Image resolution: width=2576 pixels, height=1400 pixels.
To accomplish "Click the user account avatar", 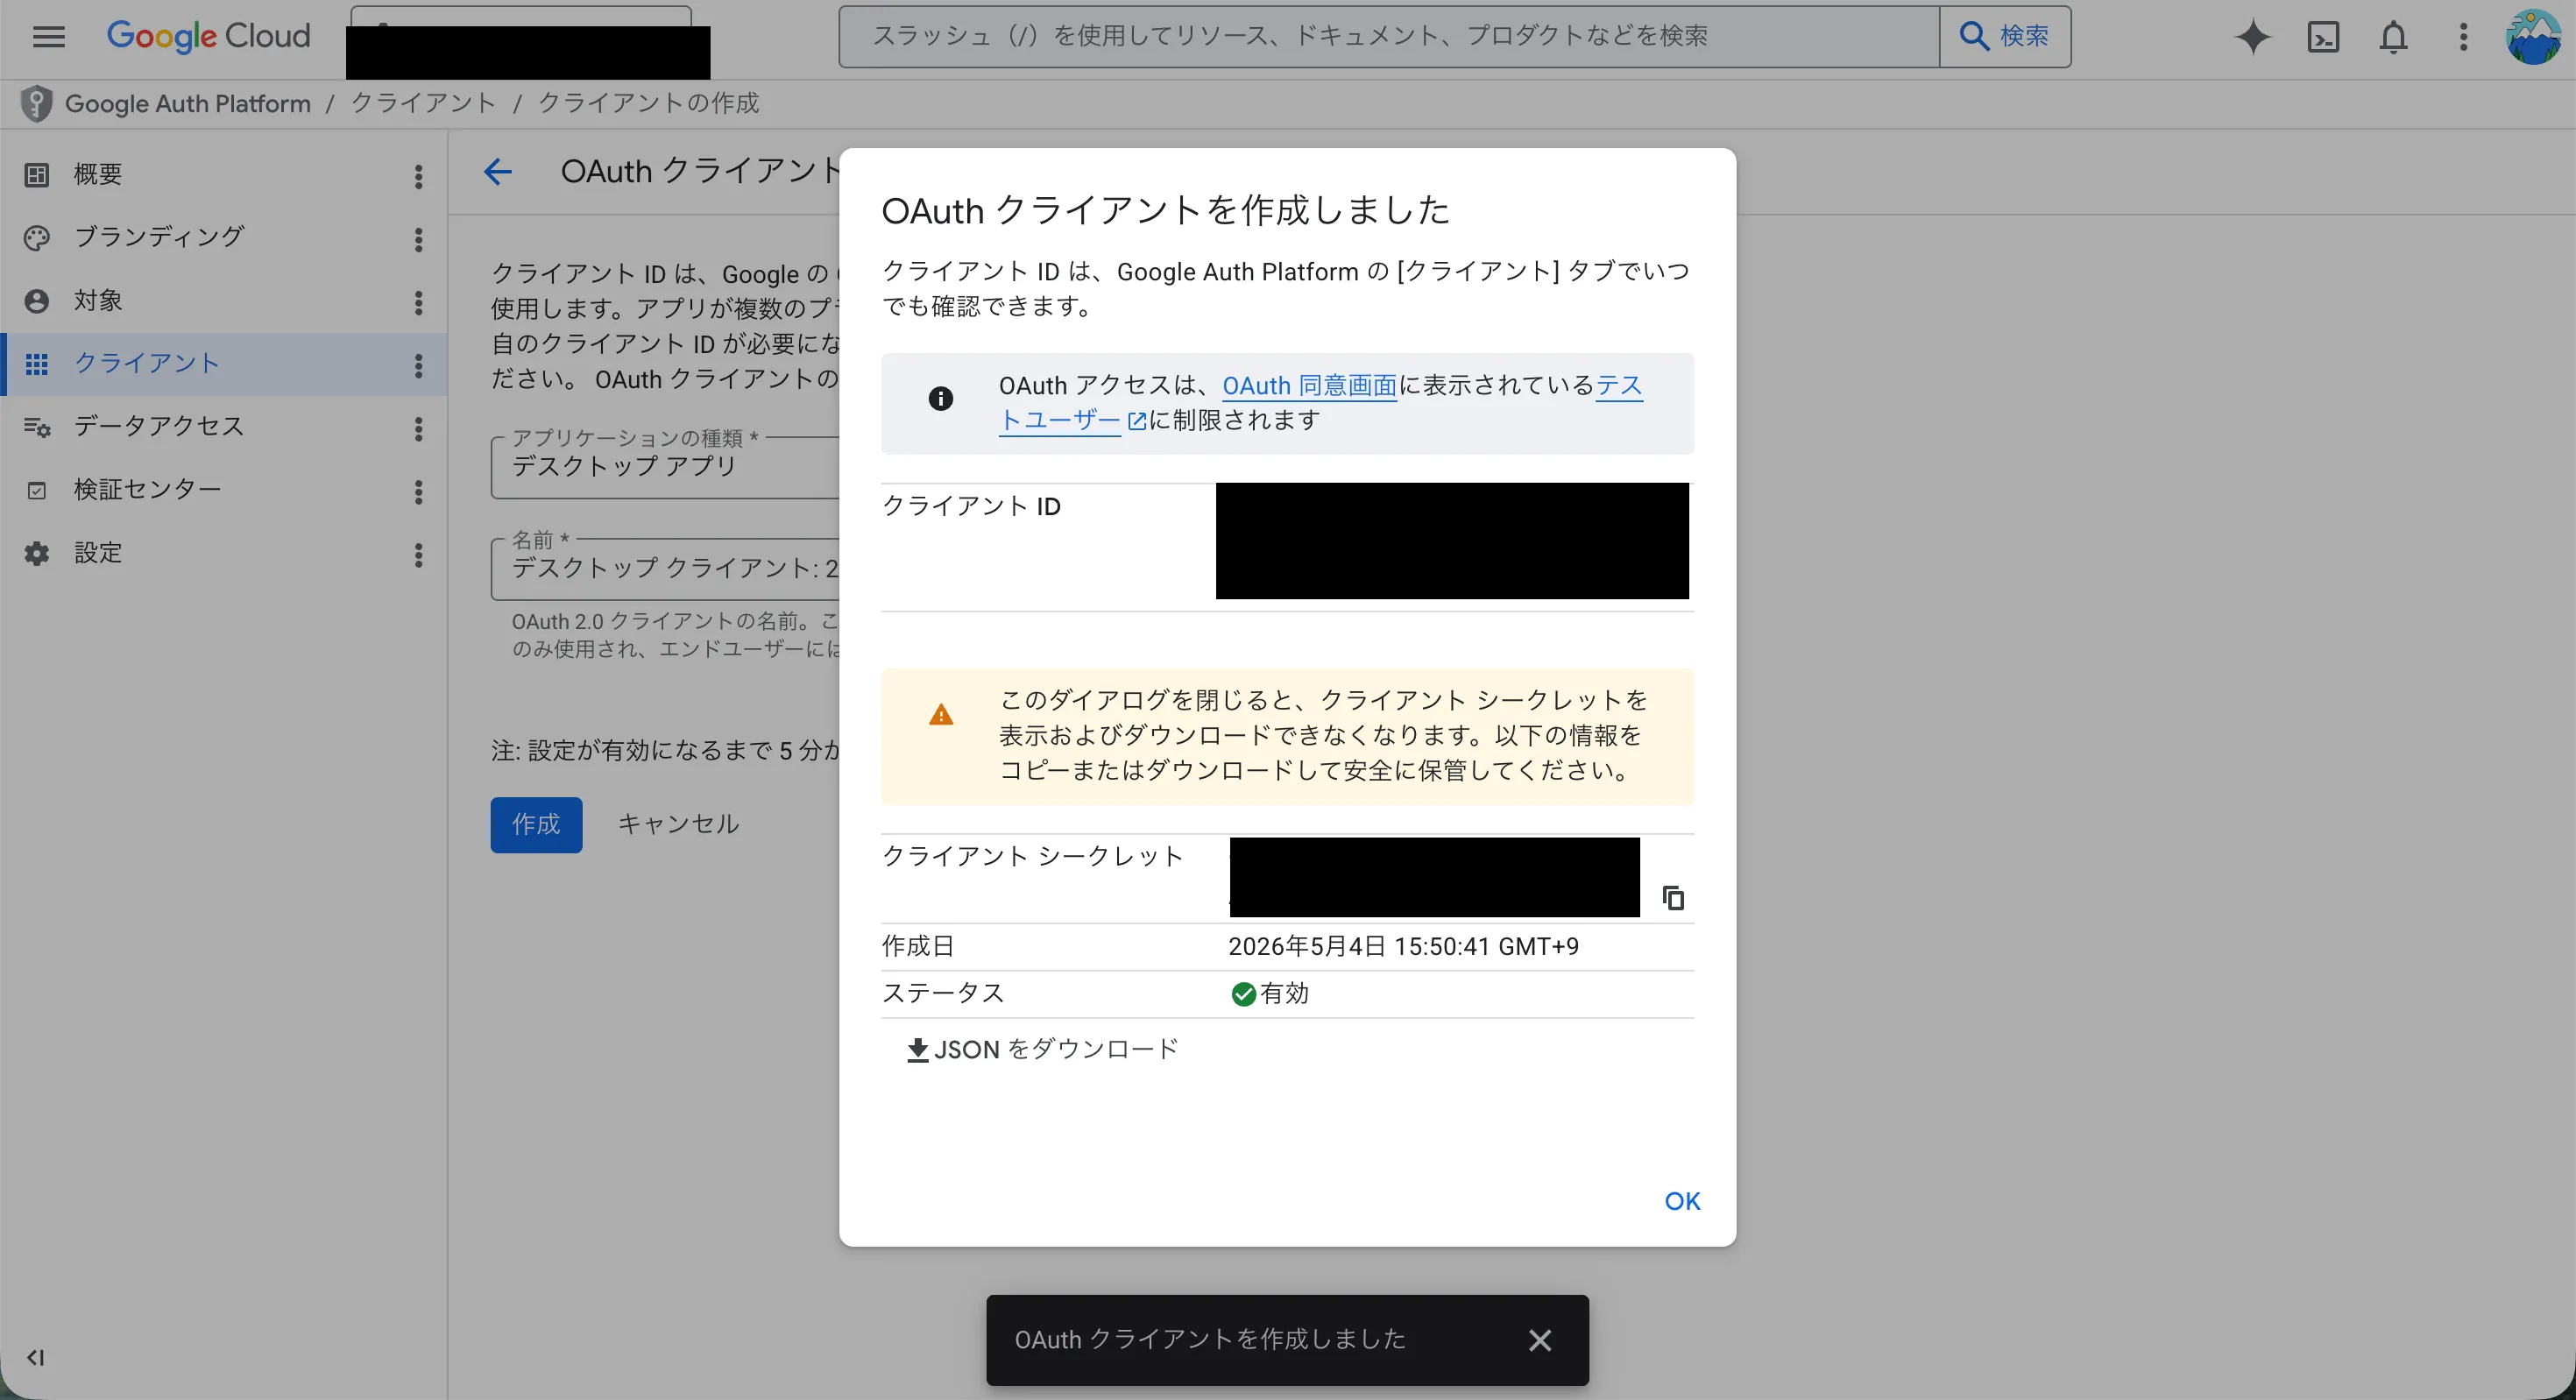I will [2533, 38].
